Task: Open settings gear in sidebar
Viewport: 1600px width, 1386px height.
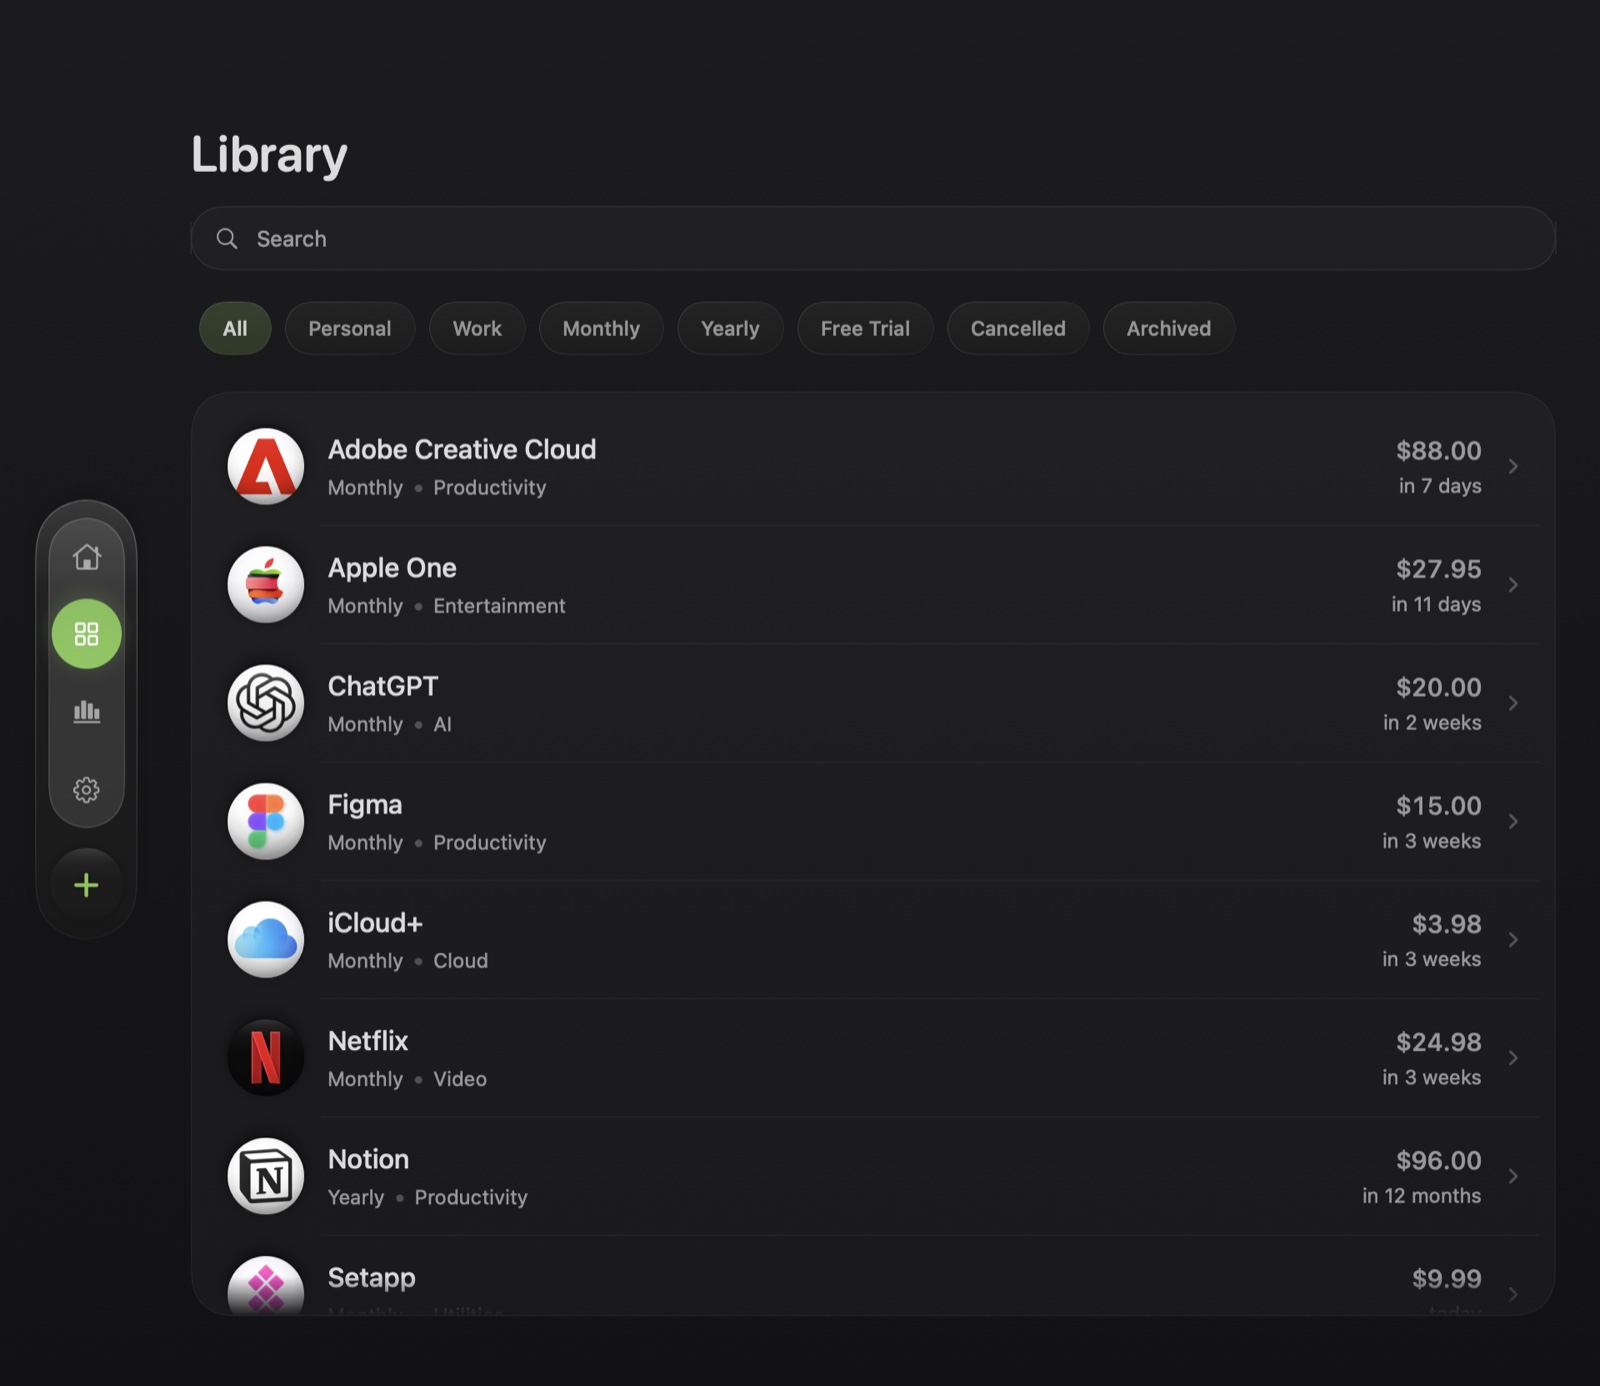Action: coord(87,790)
